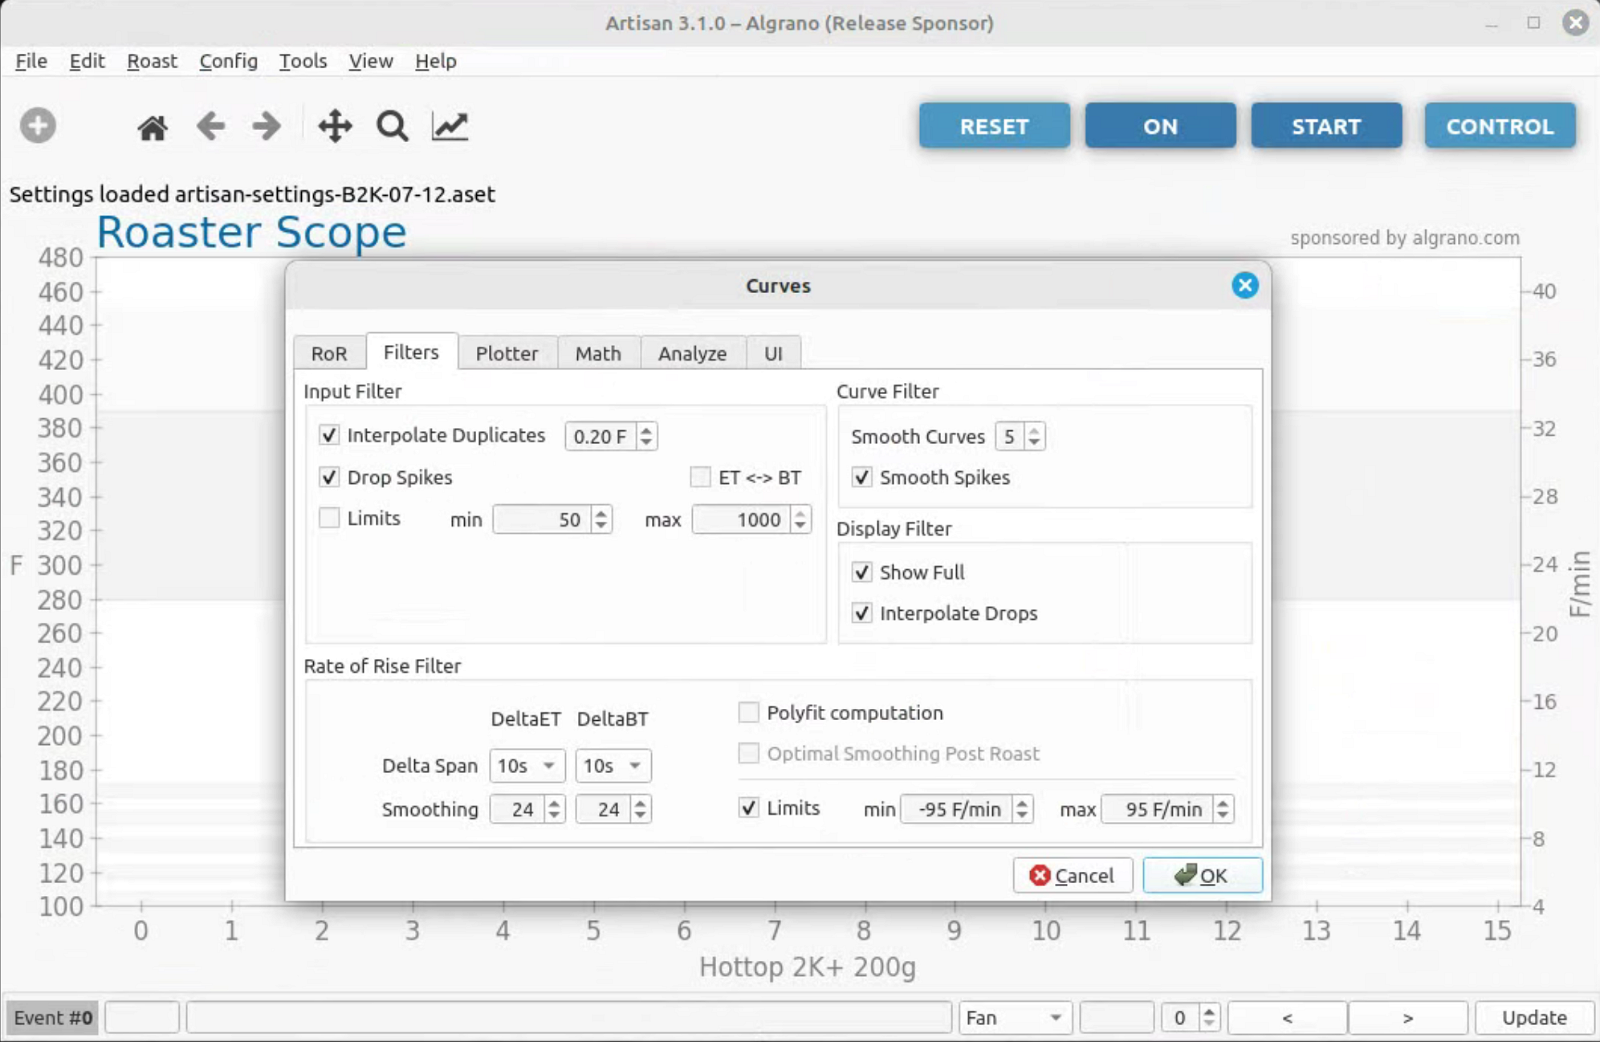Open the File menu
Viewport: 1600px width, 1042px height.
(x=31, y=61)
